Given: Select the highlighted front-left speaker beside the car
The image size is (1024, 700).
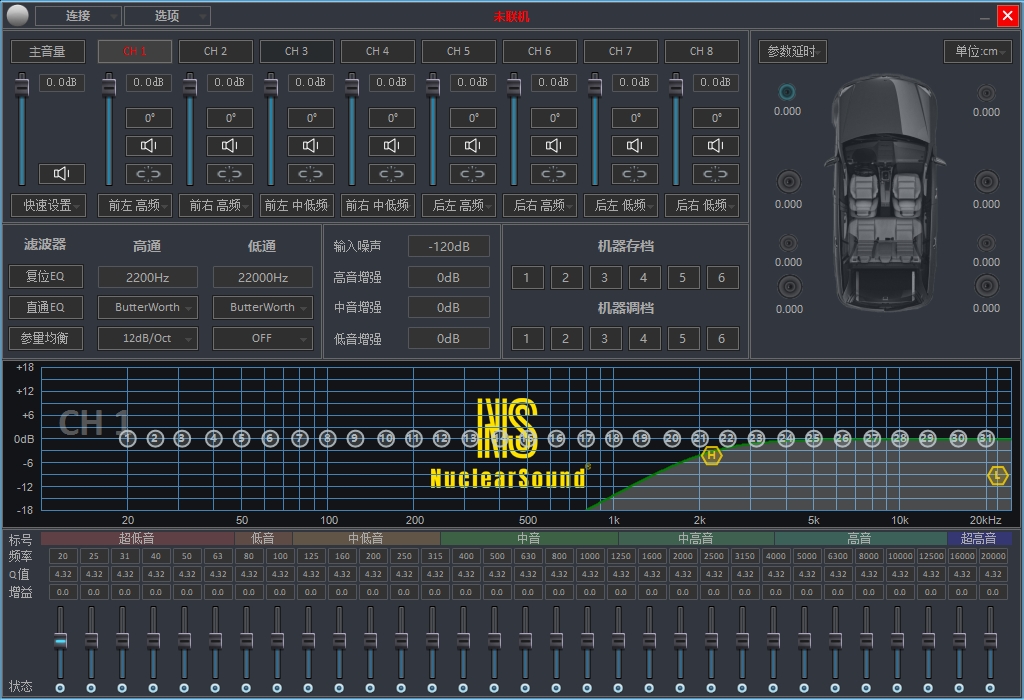Looking at the screenshot, I should (x=788, y=92).
